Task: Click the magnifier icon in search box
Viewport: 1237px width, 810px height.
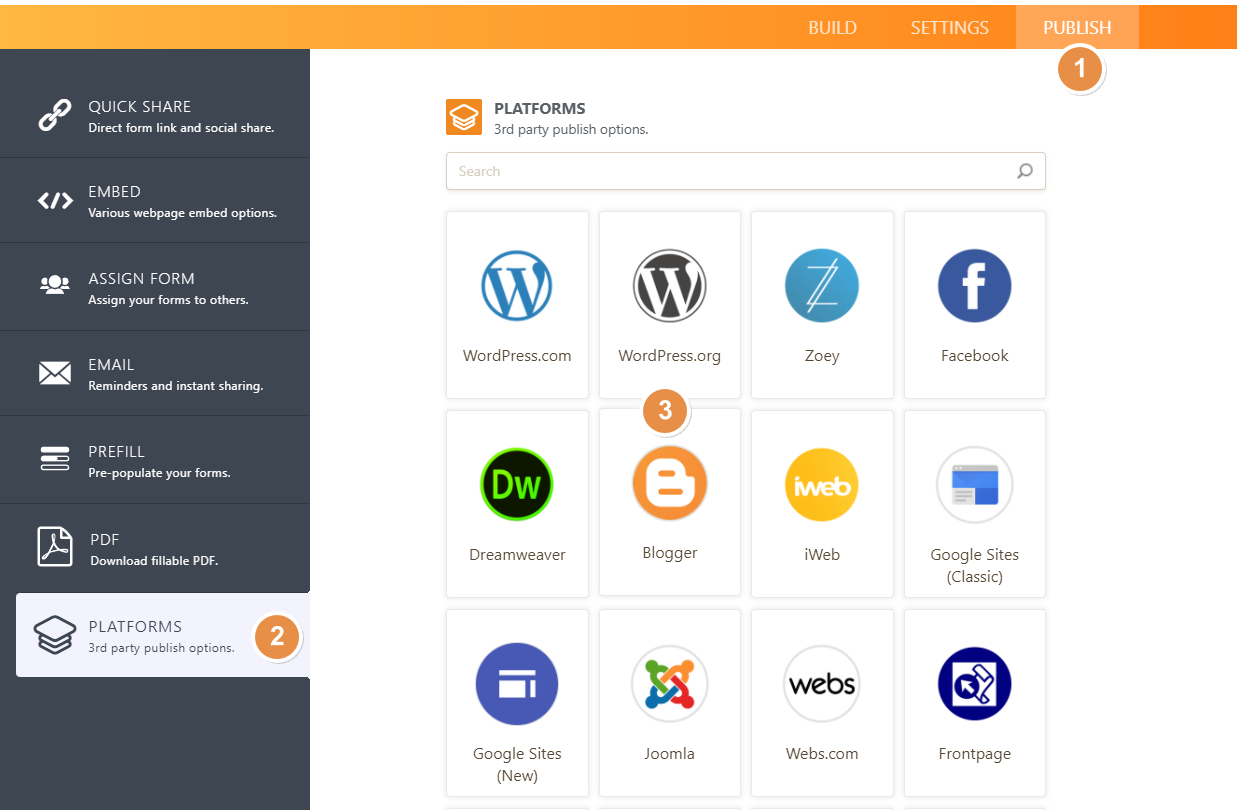Action: [1024, 171]
